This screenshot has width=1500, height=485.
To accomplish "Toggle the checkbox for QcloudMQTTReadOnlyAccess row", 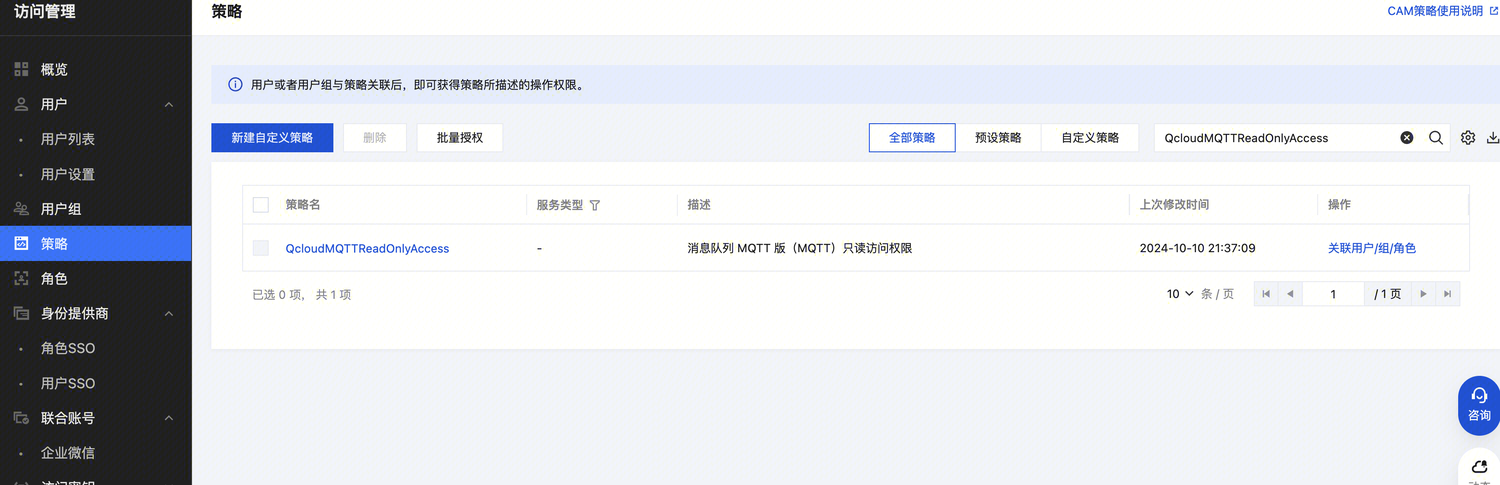I will click(x=261, y=248).
